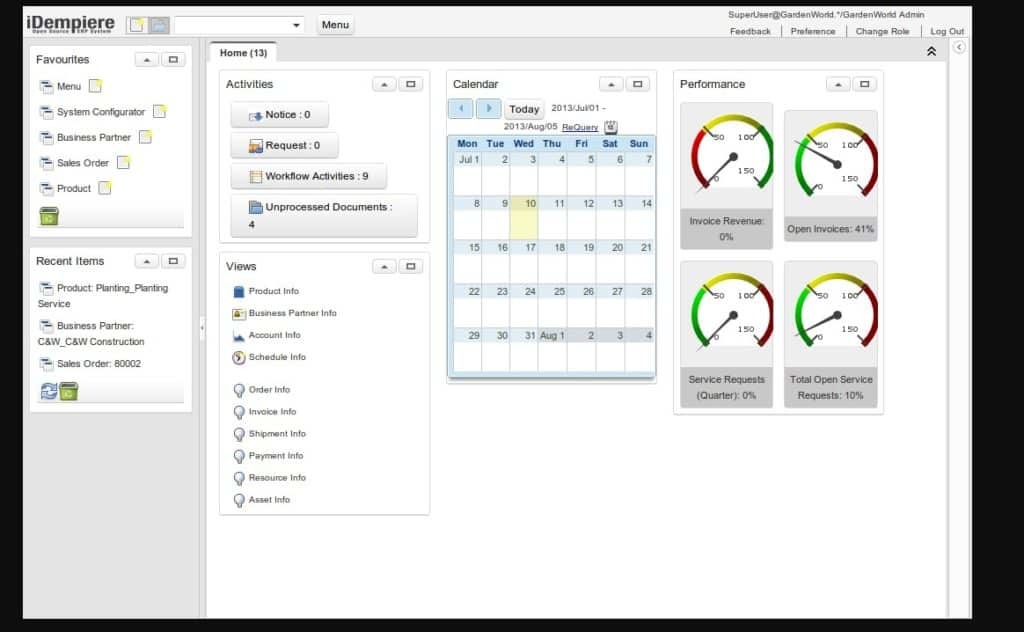Click the trash bin icon in Favourites
Image resolution: width=1024 pixels, height=632 pixels.
point(49,216)
